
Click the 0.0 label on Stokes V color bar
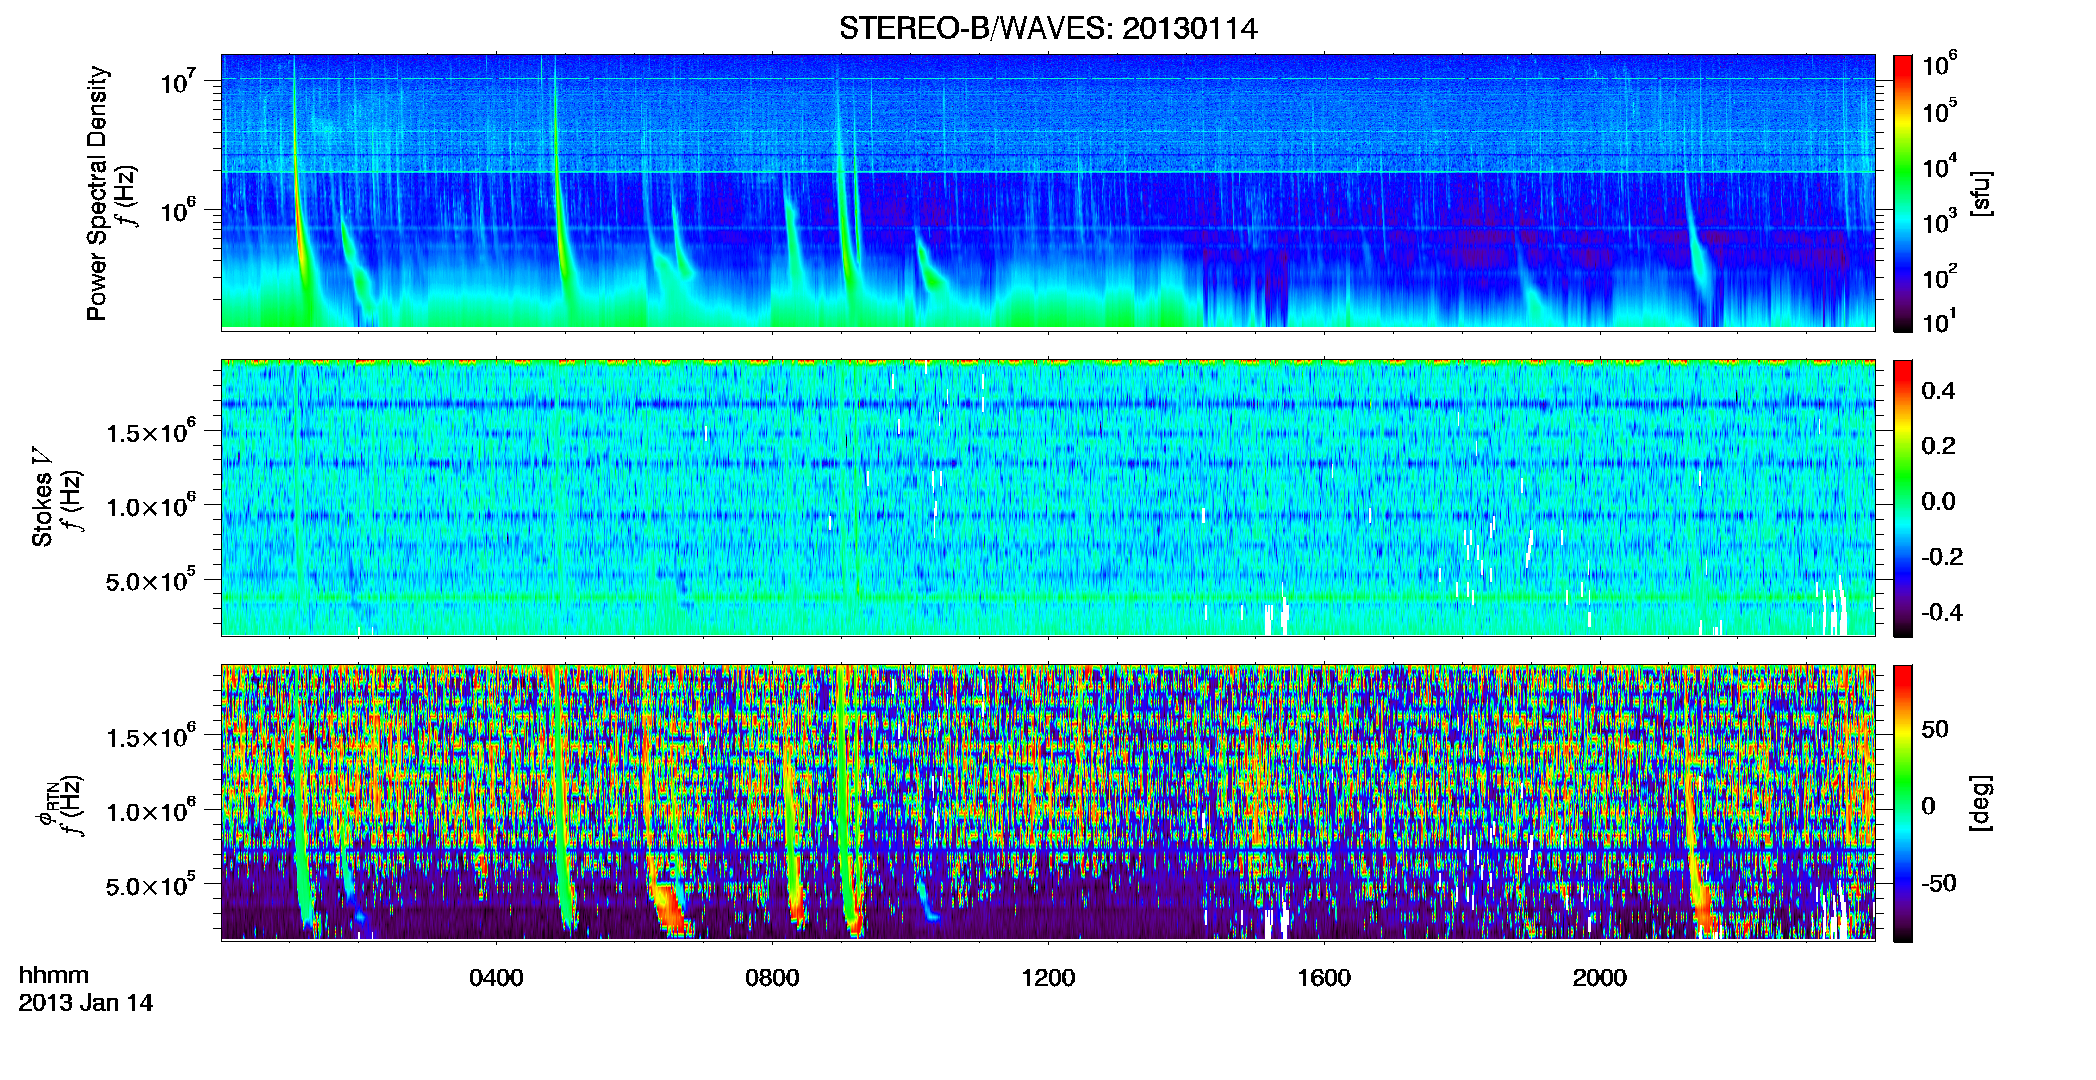click(x=1939, y=501)
